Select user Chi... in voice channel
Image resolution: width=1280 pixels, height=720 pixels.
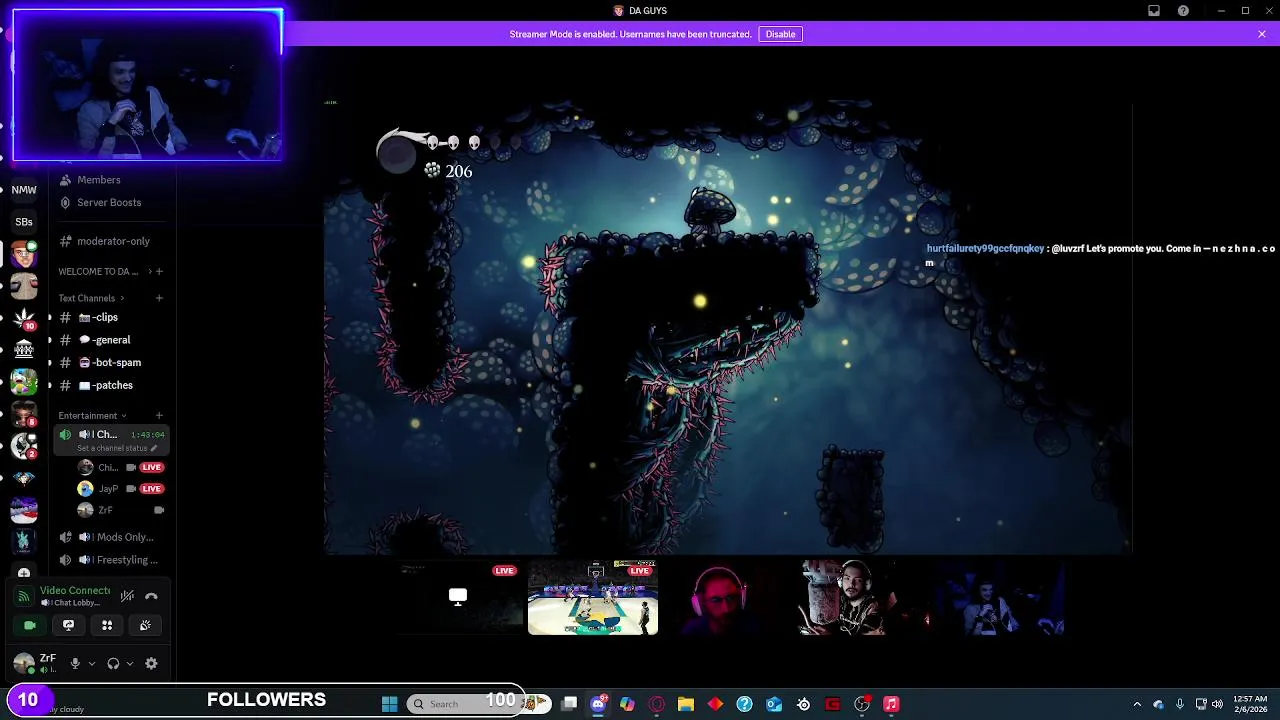120,467
